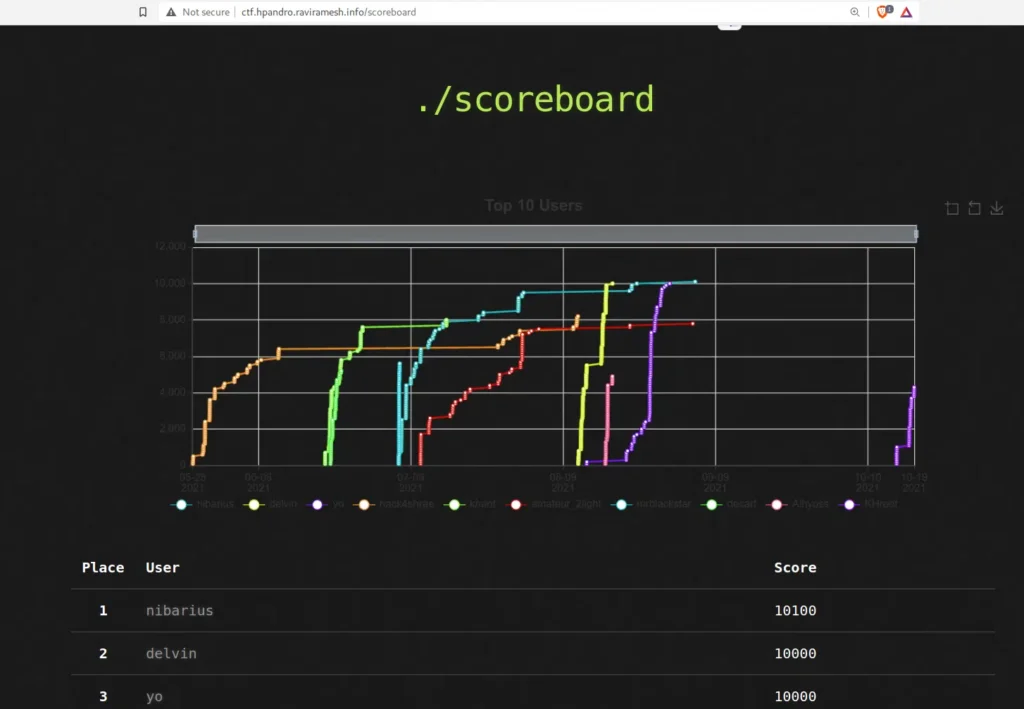
Task: Open the Brave Rewards triangle icon
Action: (906, 12)
